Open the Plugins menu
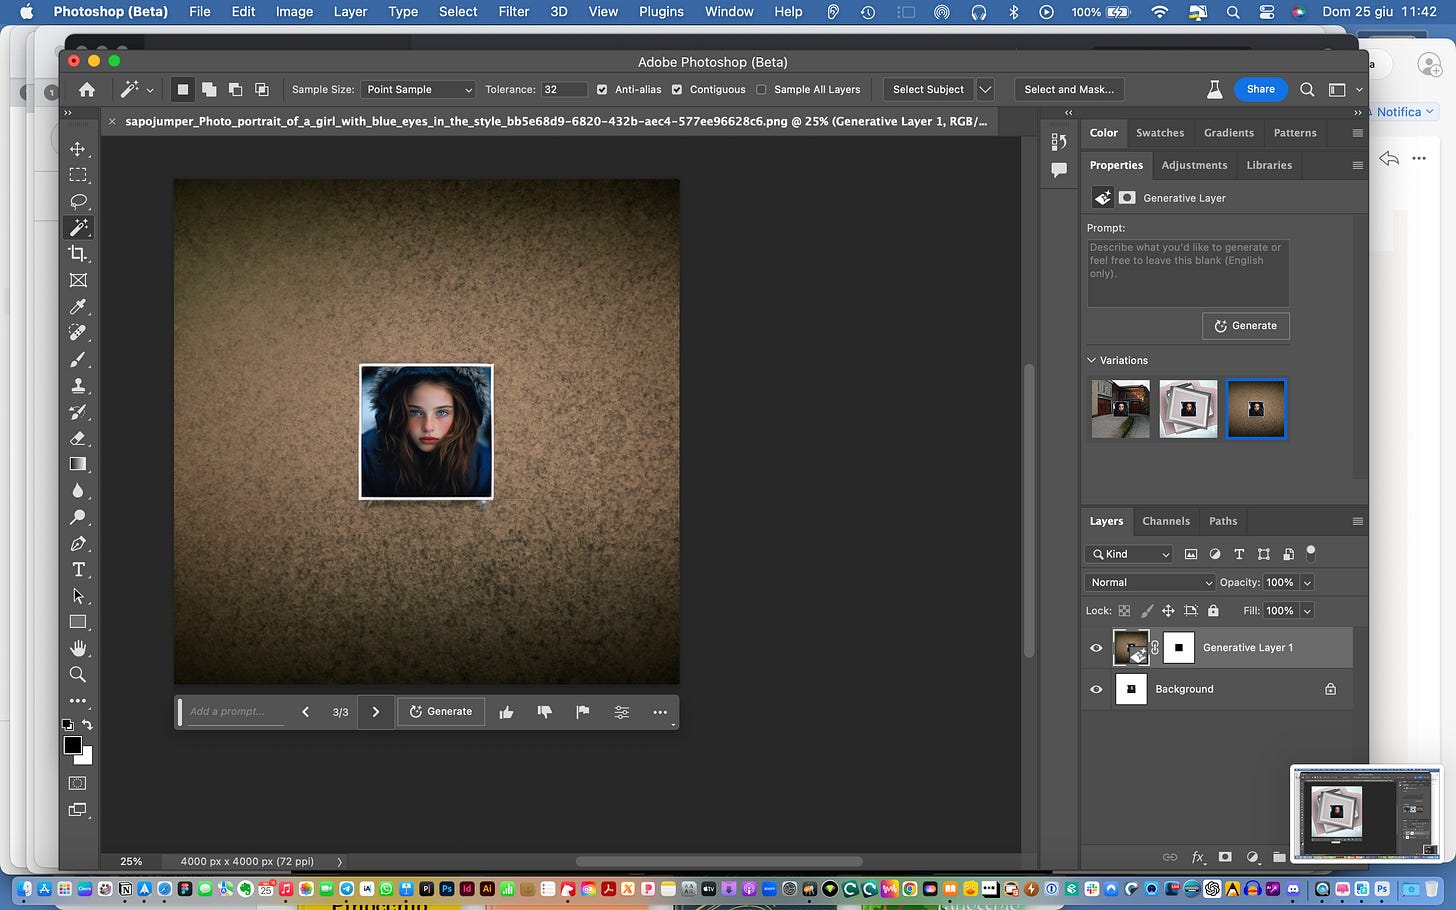 click(661, 12)
